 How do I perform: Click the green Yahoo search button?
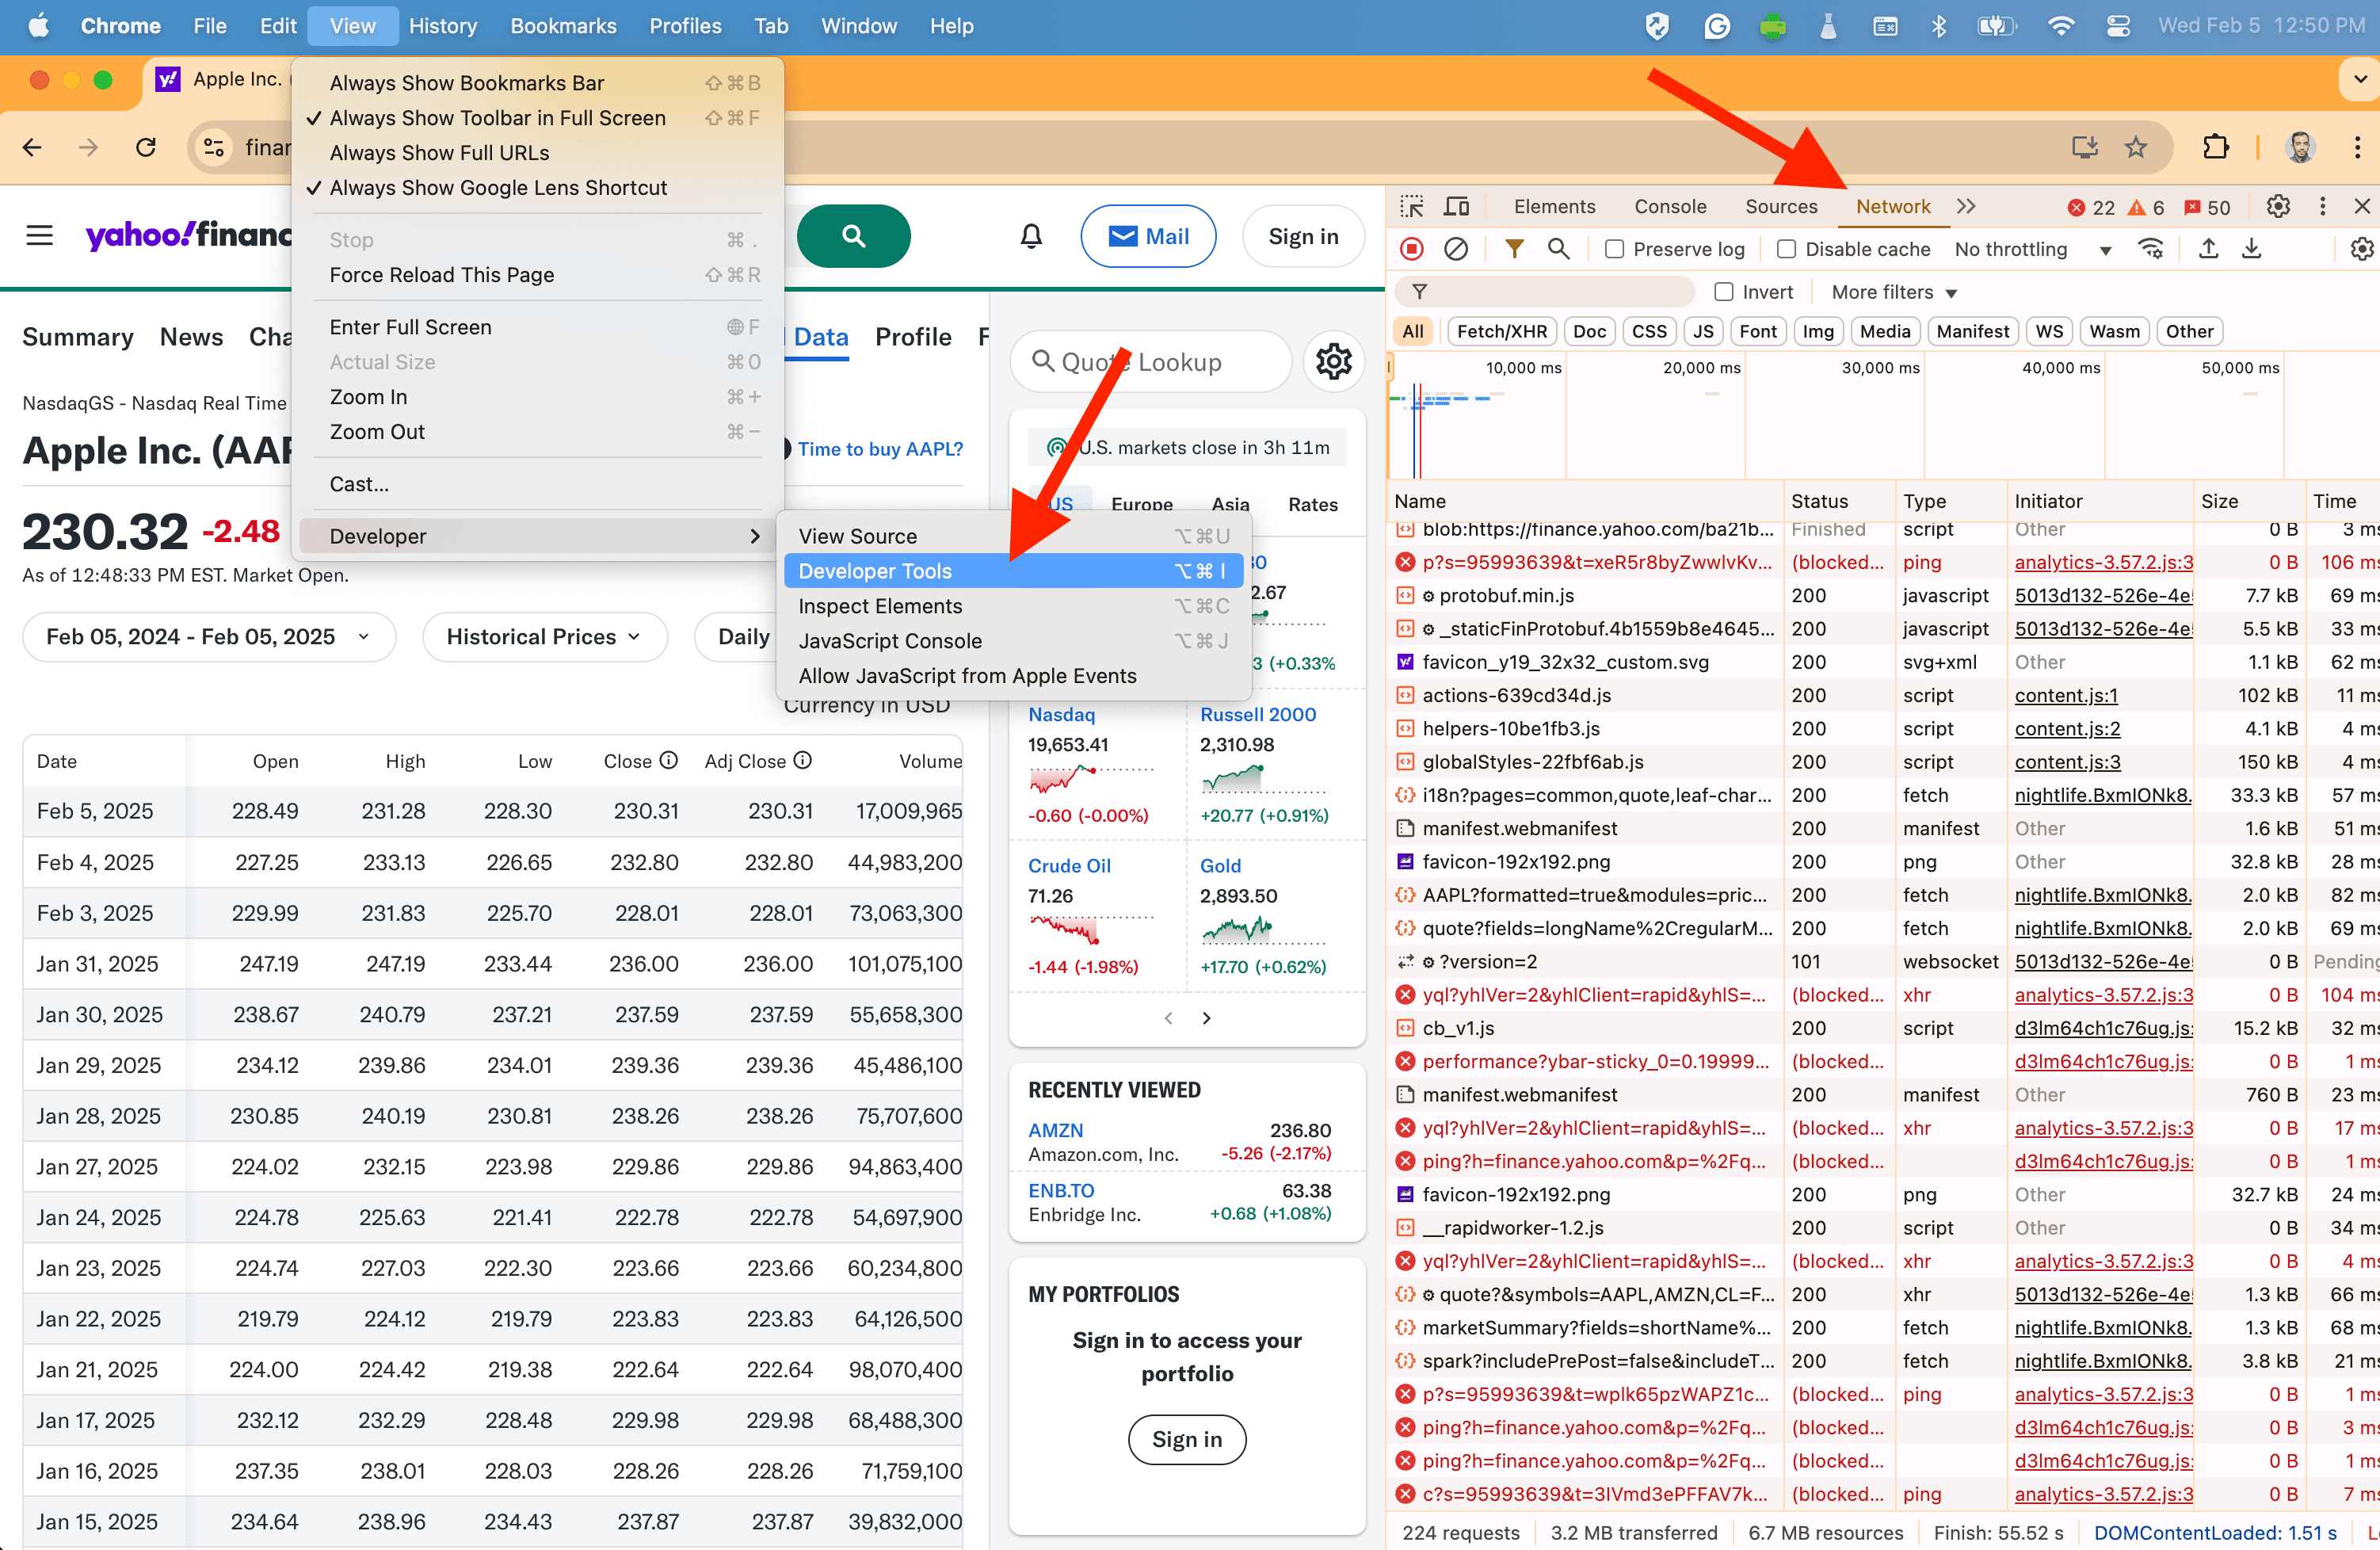pyautogui.click(x=853, y=236)
